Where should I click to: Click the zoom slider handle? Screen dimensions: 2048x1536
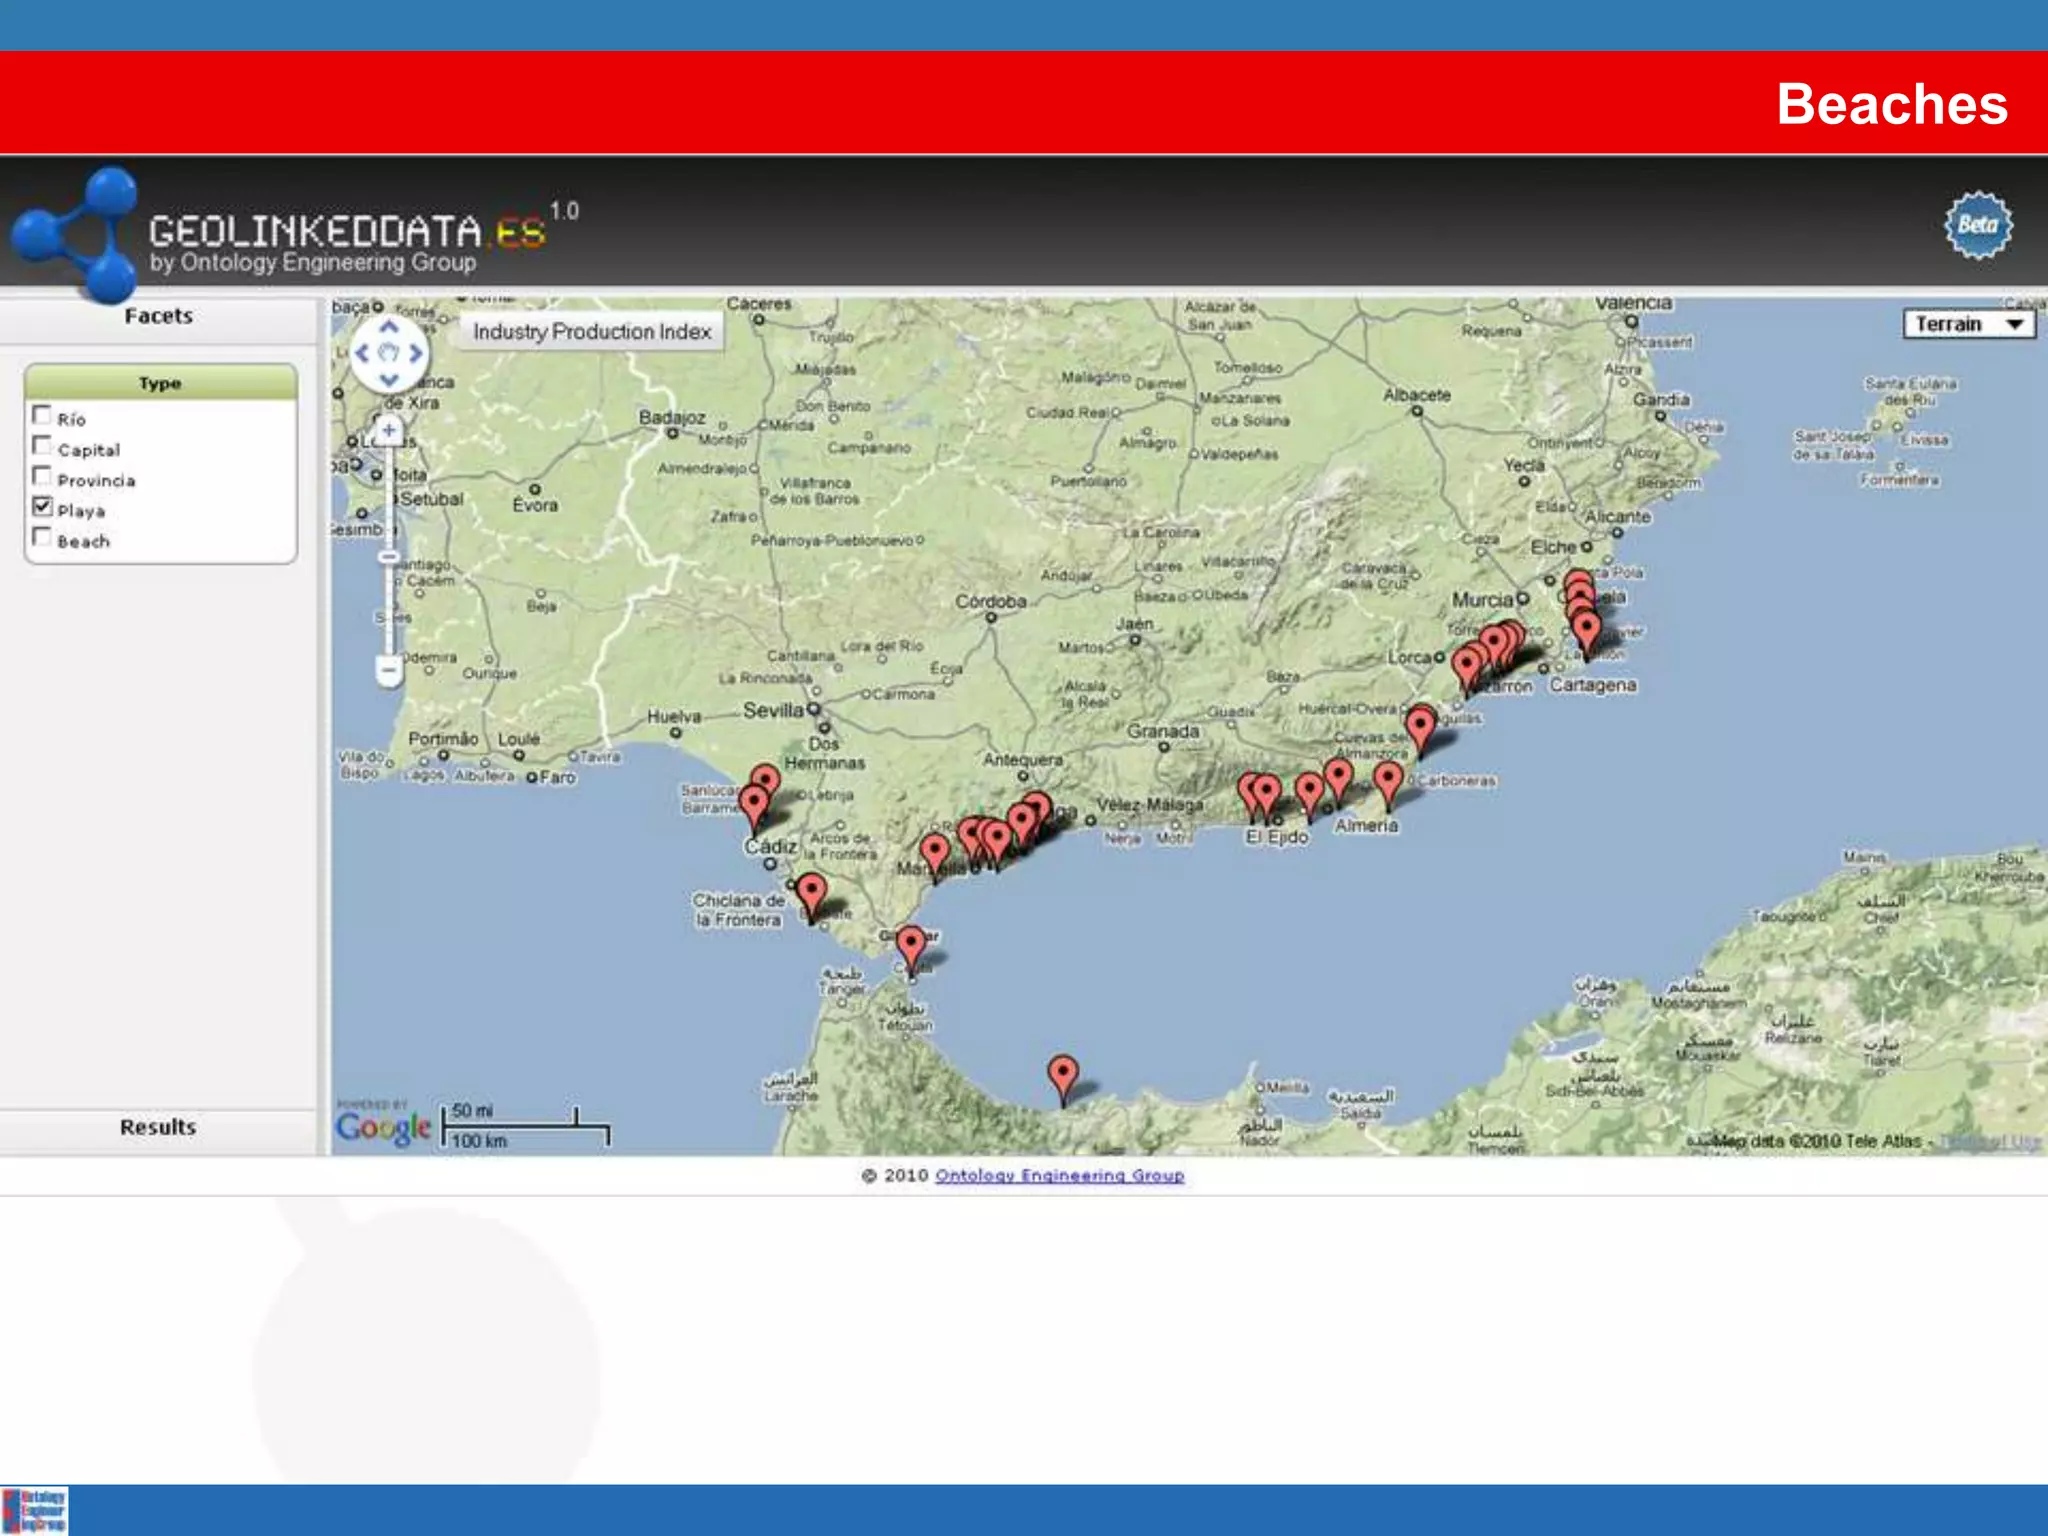[x=389, y=556]
